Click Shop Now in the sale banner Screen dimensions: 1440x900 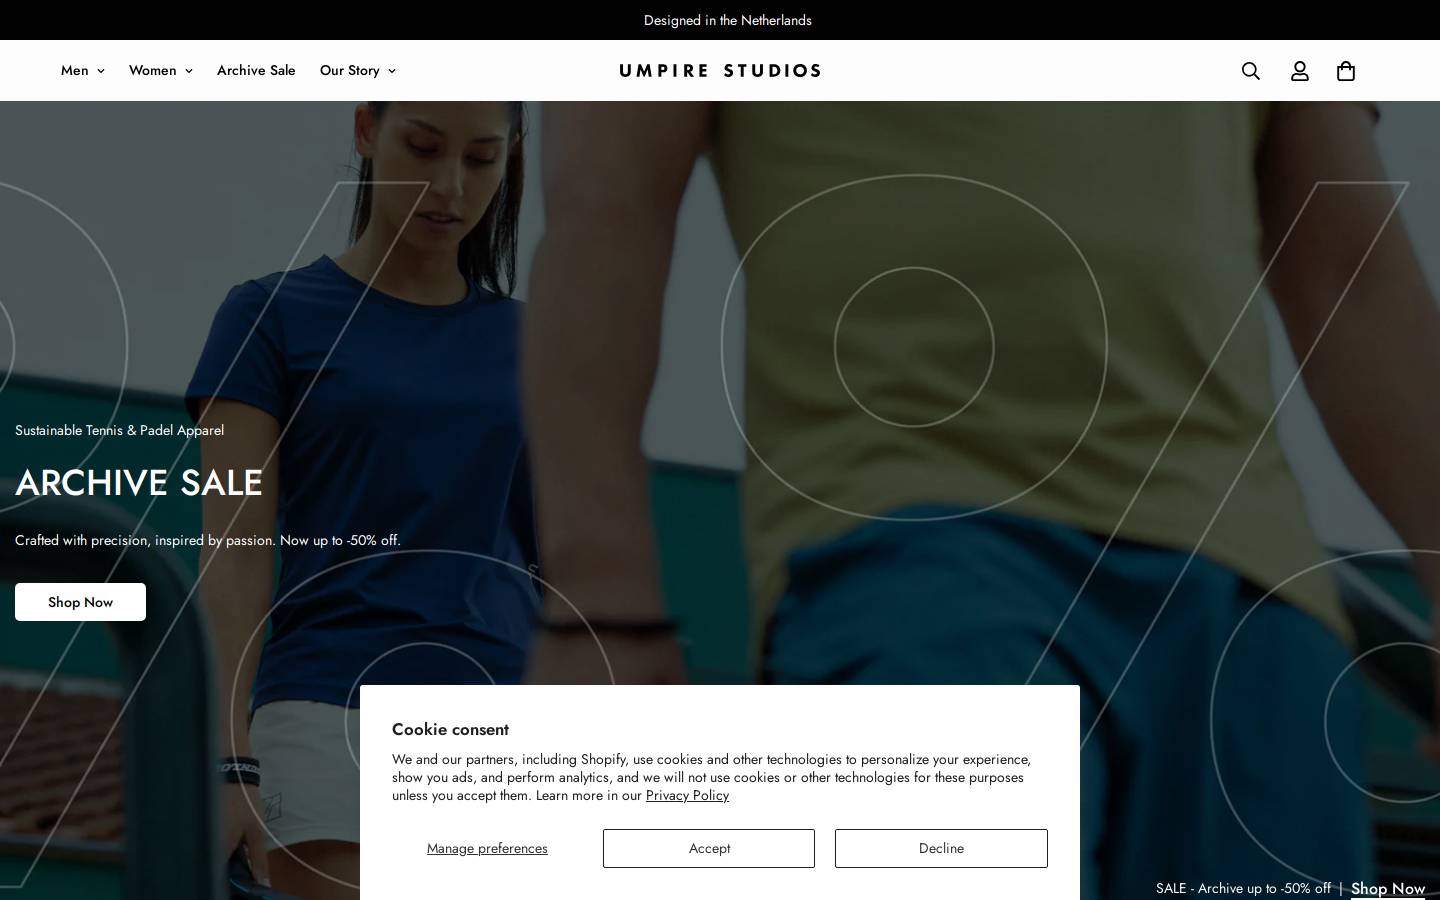point(1388,888)
